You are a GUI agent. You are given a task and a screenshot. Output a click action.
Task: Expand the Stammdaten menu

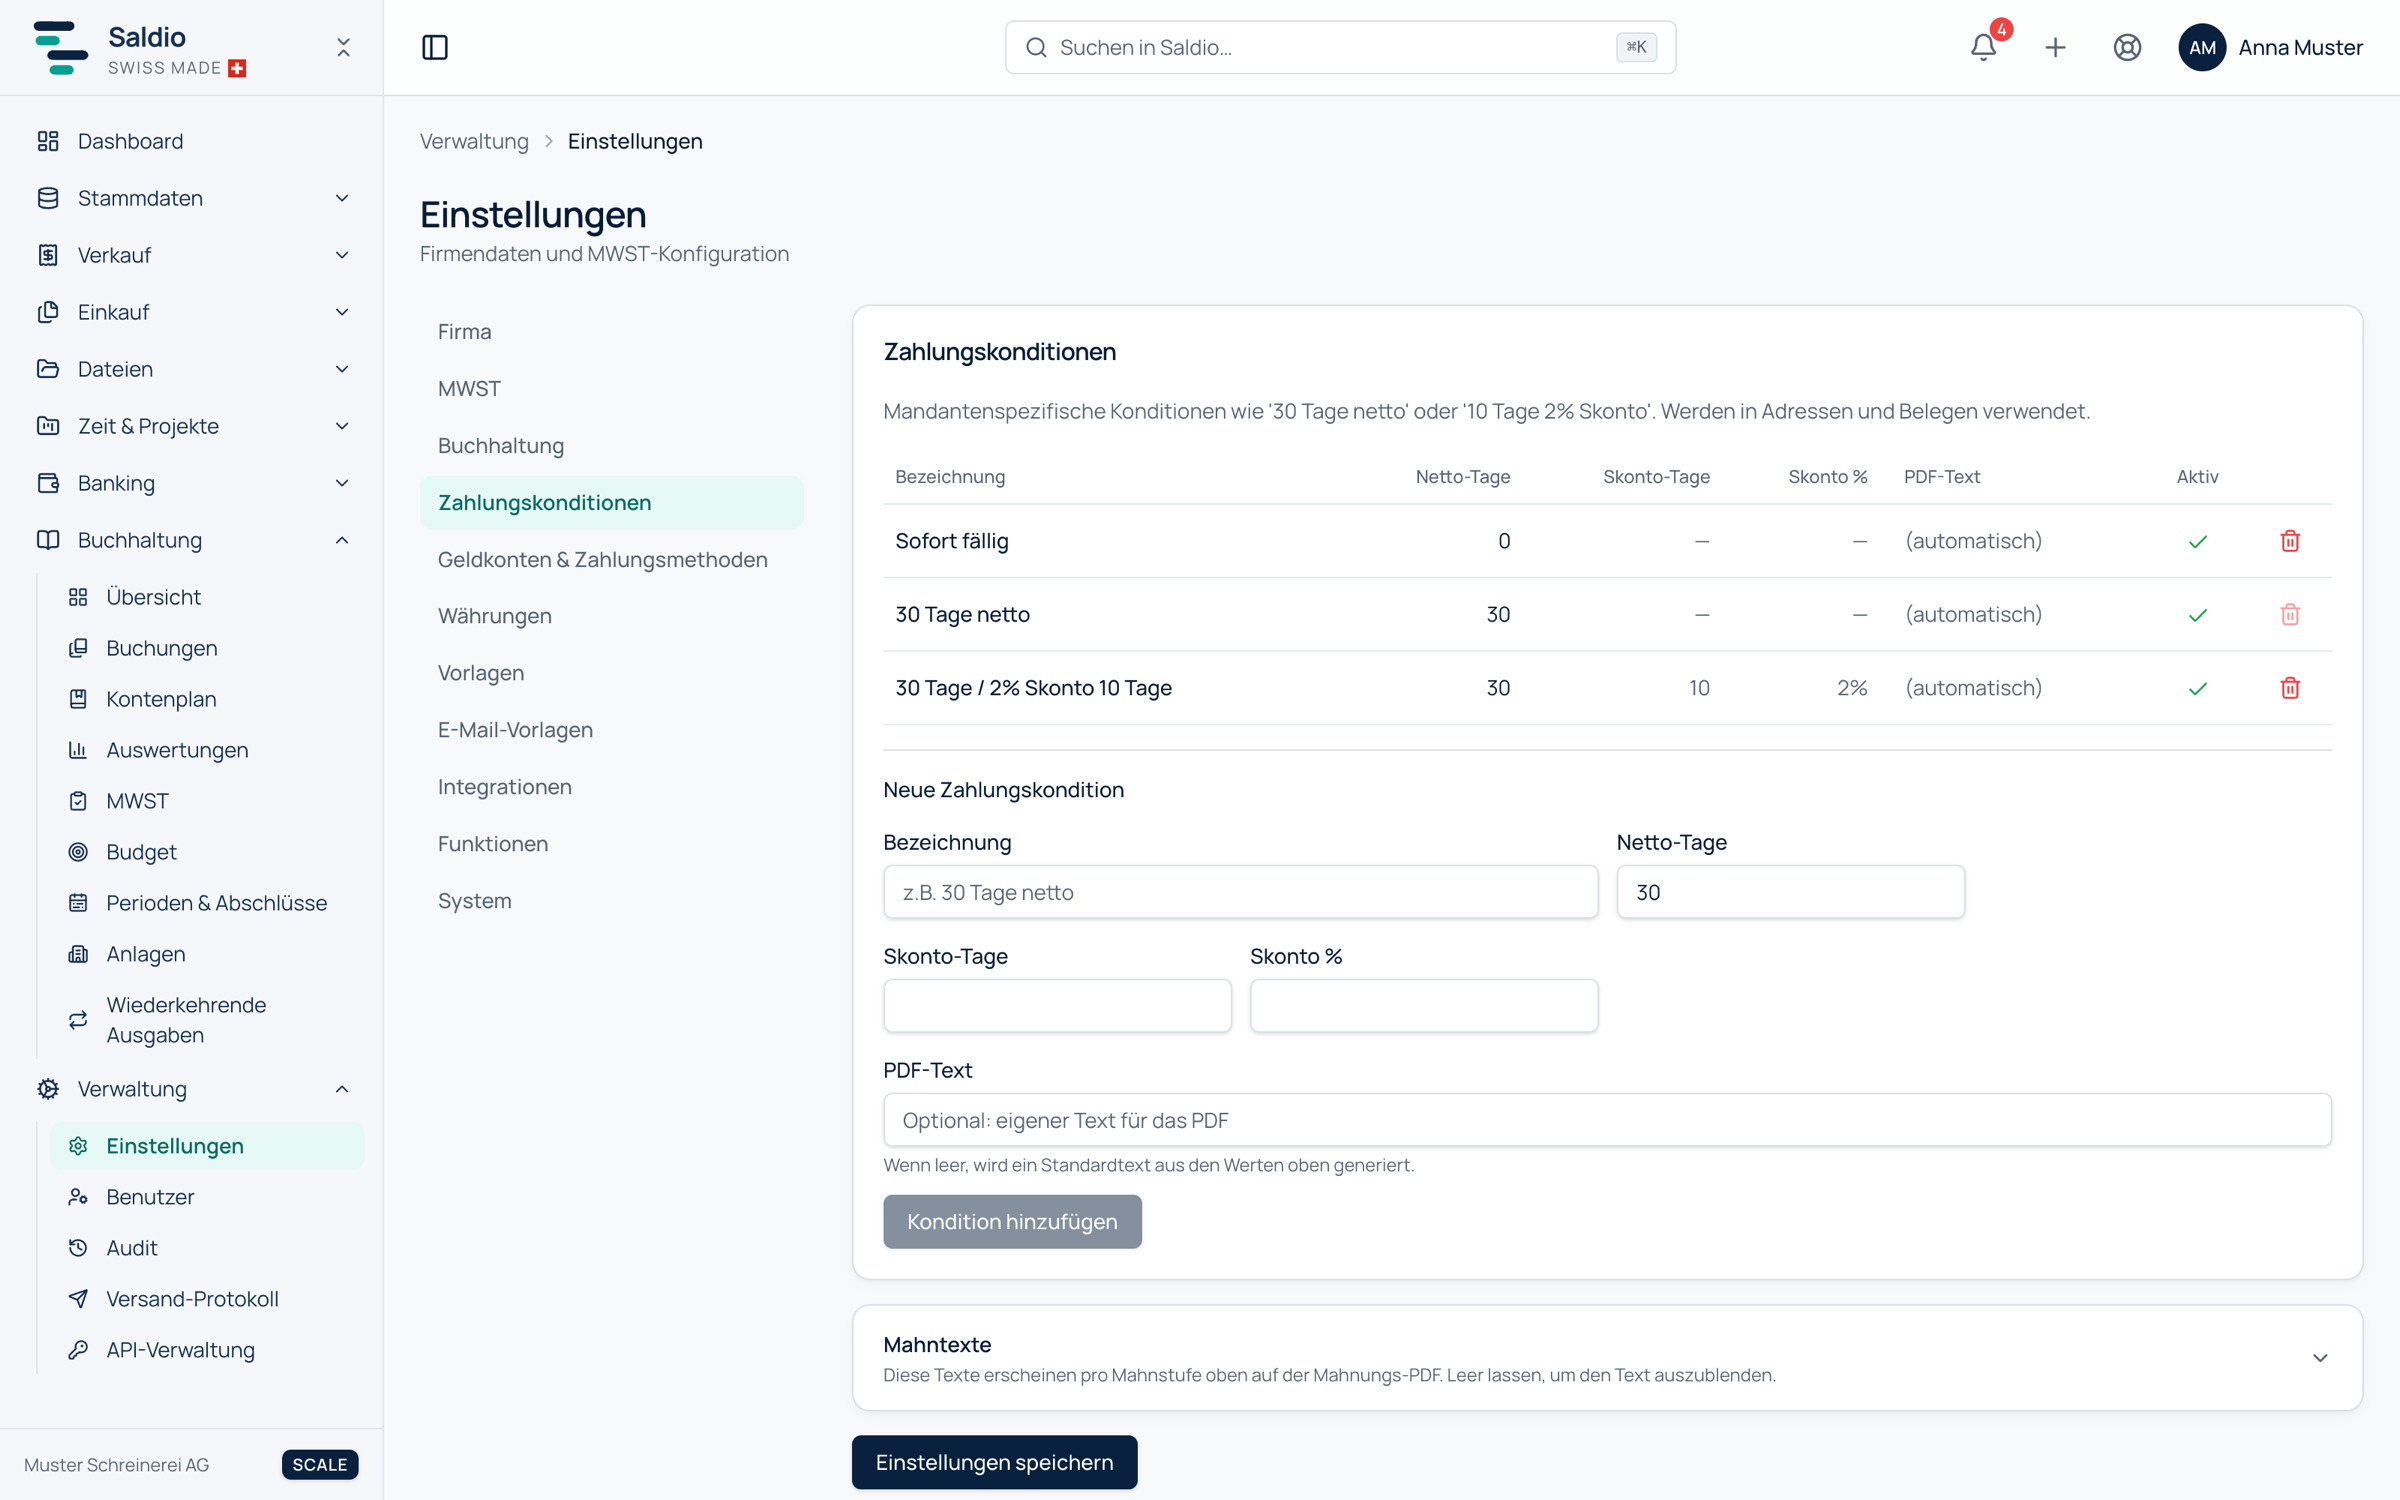click(x=192, y=198)
